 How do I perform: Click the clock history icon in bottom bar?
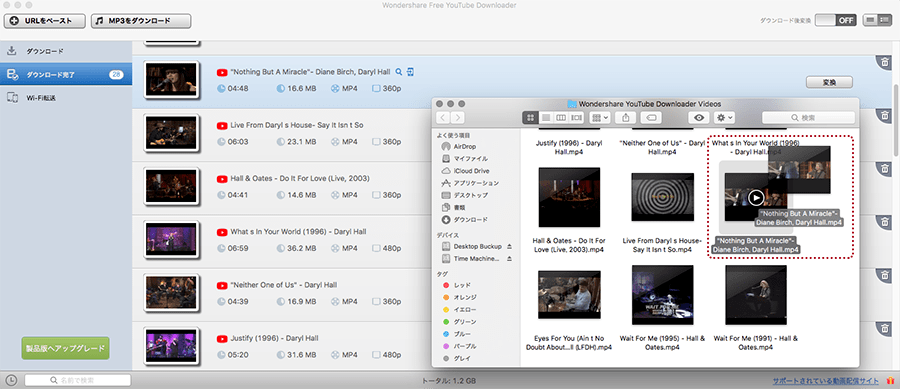[11, 380]
